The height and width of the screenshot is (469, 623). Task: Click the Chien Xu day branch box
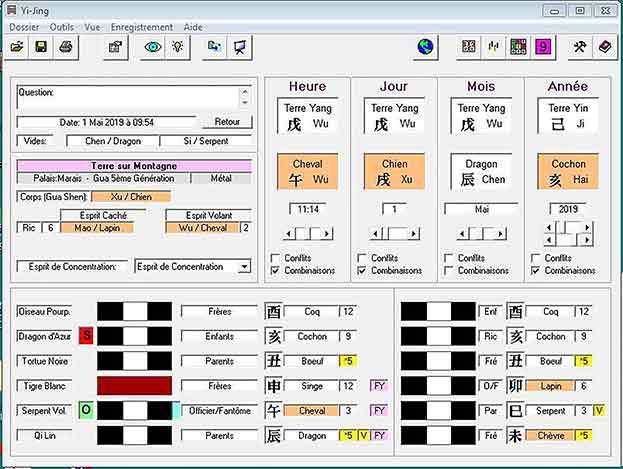394,172
